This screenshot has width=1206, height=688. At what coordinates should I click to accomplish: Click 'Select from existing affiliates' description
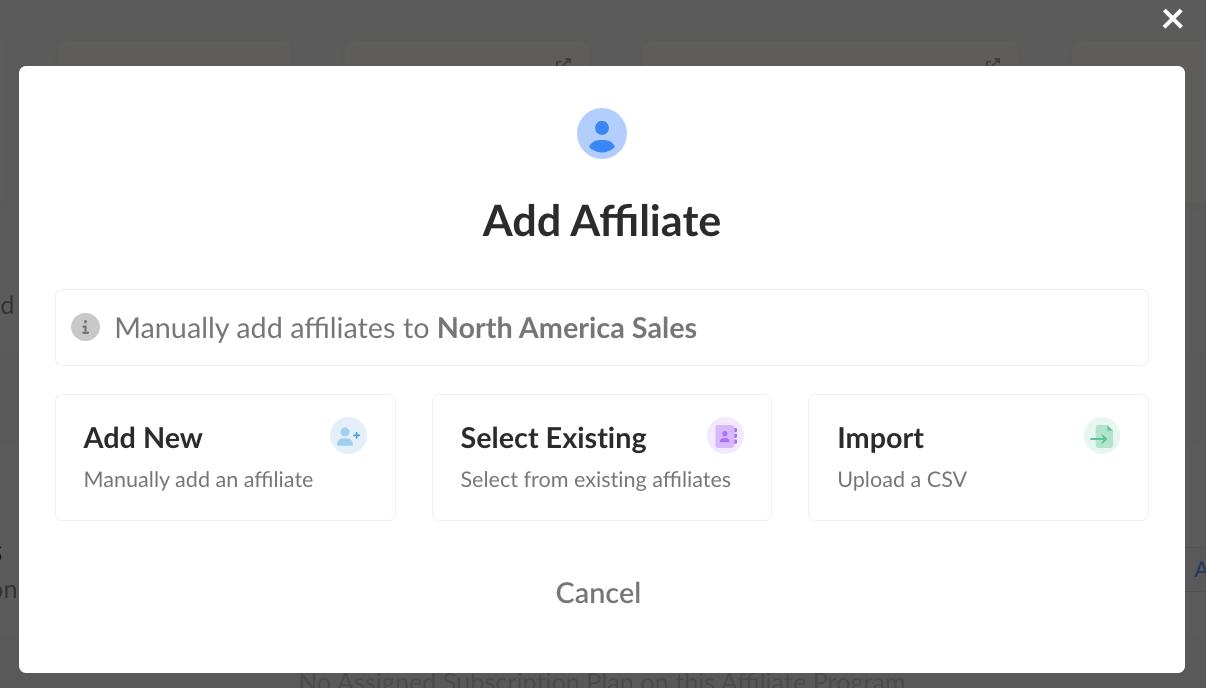pyautogui.click(x=596, y=480)
